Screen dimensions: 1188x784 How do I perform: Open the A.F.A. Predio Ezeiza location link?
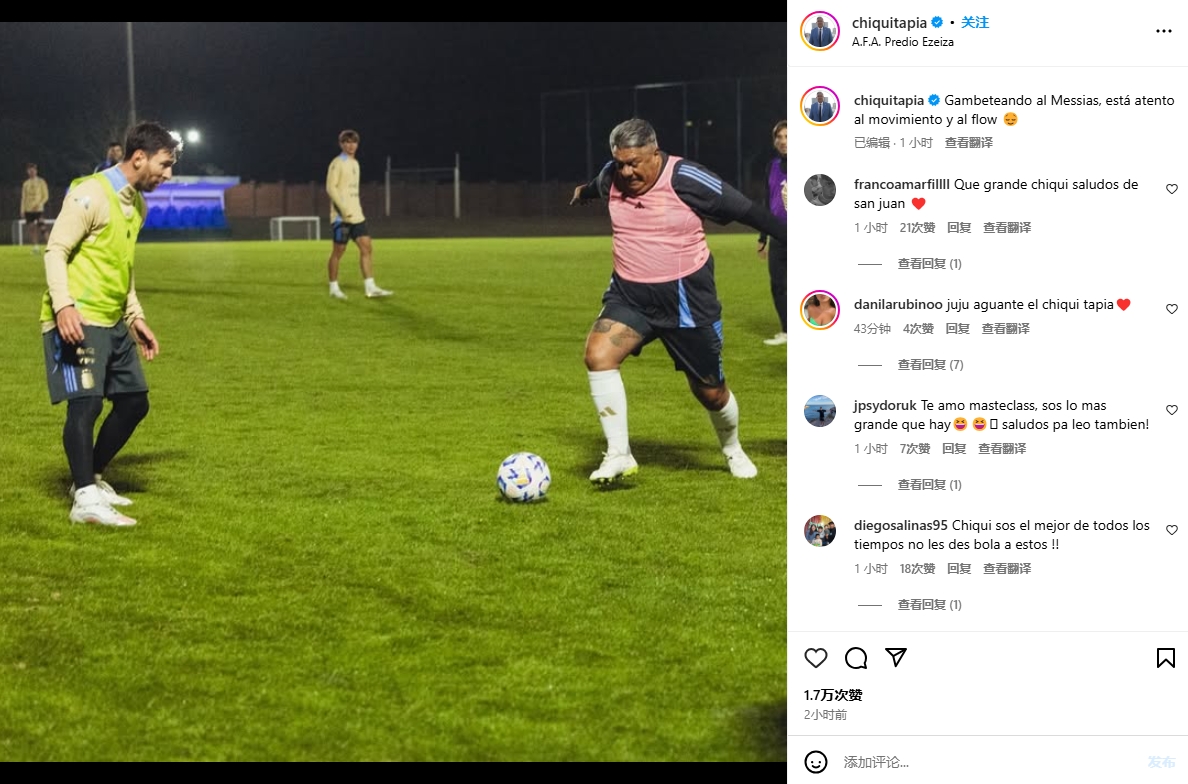tap(902, 42)
